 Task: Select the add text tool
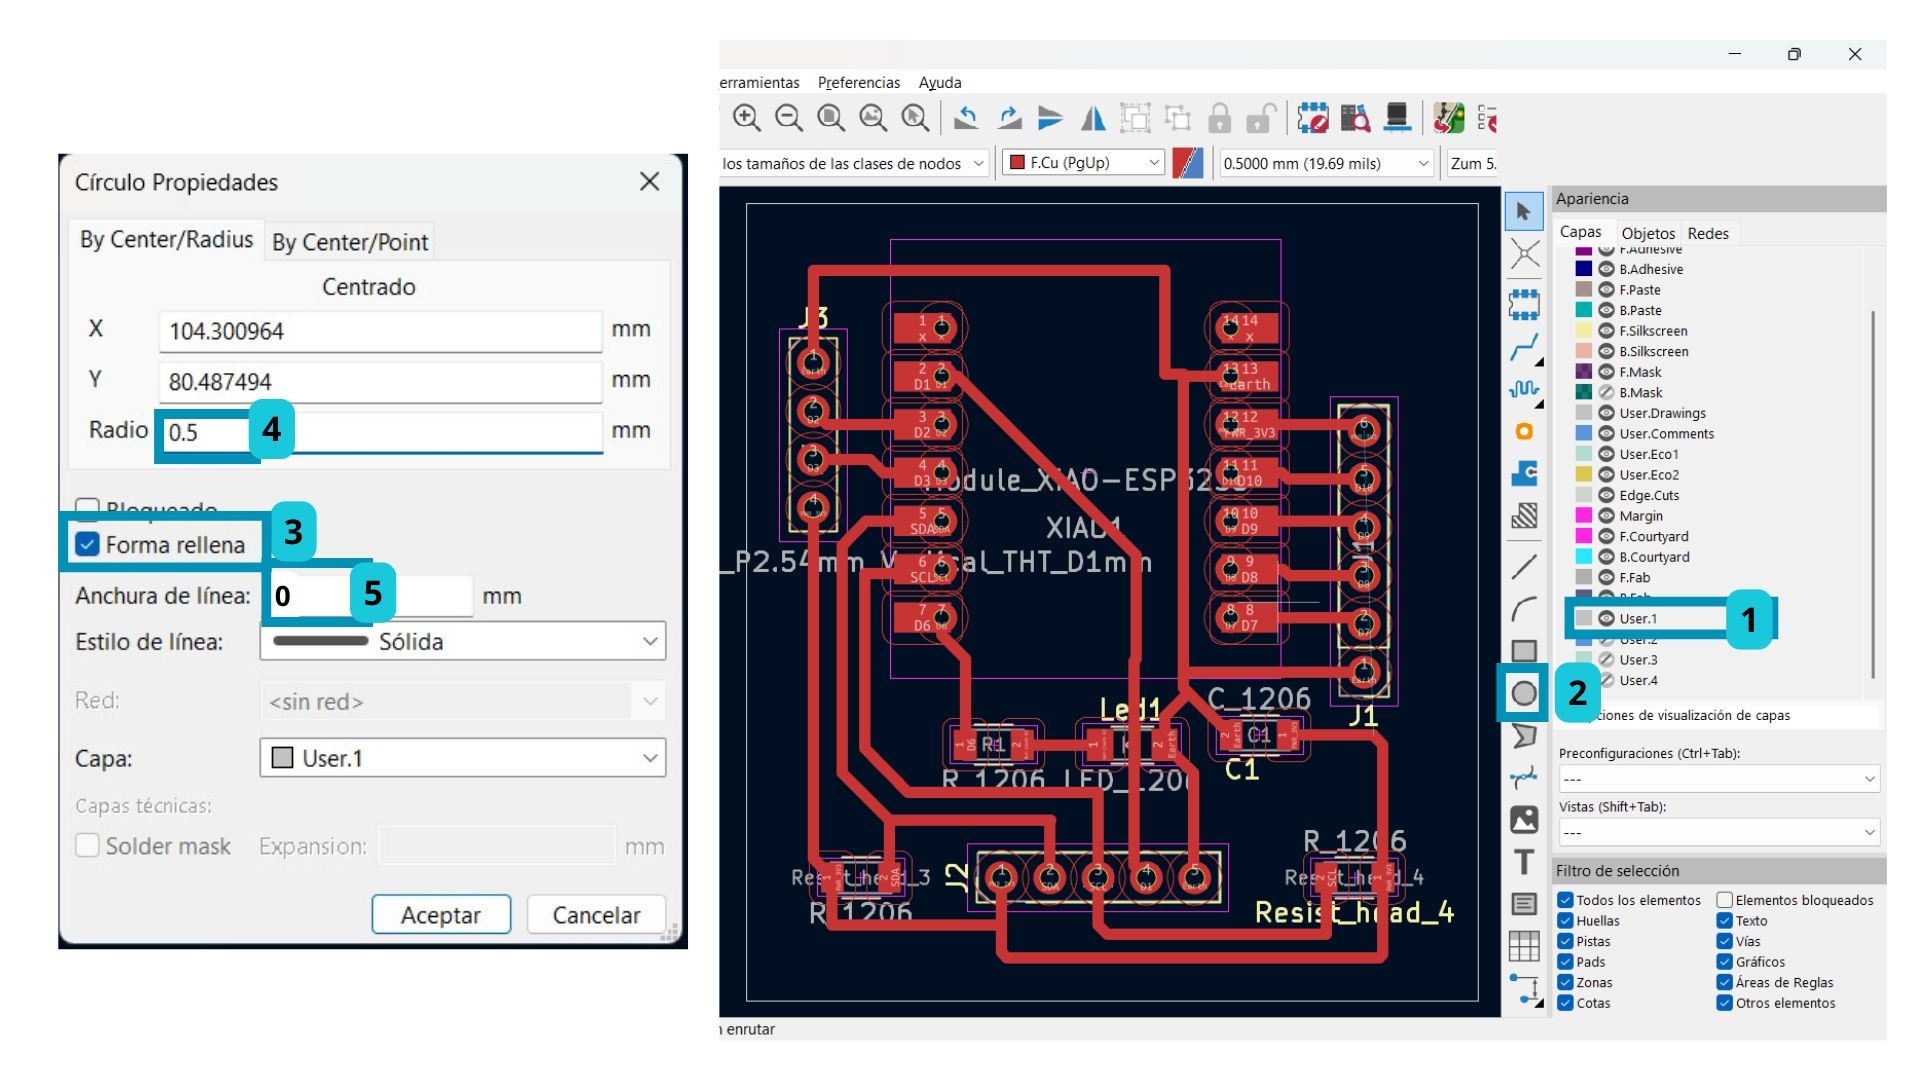[x=1523, y=861]
